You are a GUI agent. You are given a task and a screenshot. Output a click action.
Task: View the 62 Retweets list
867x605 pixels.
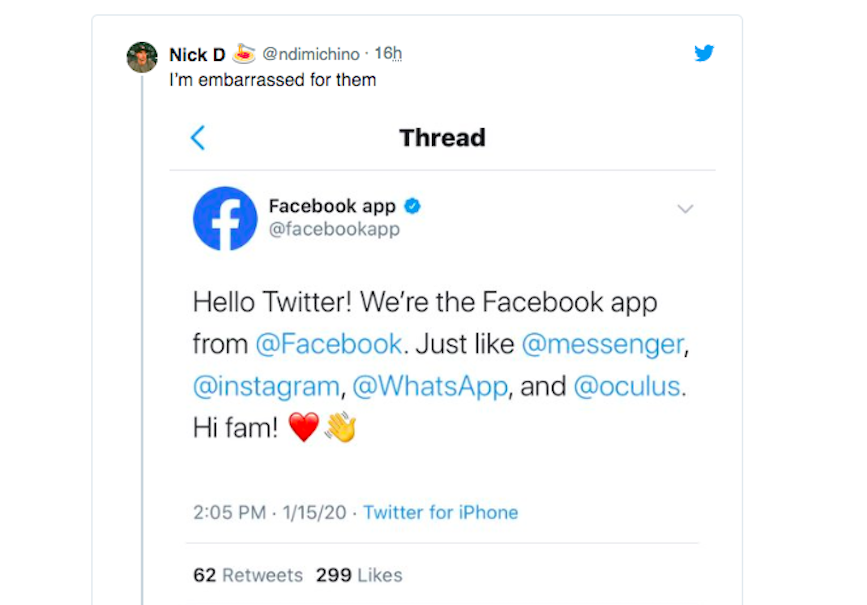[x=247, y=575]
